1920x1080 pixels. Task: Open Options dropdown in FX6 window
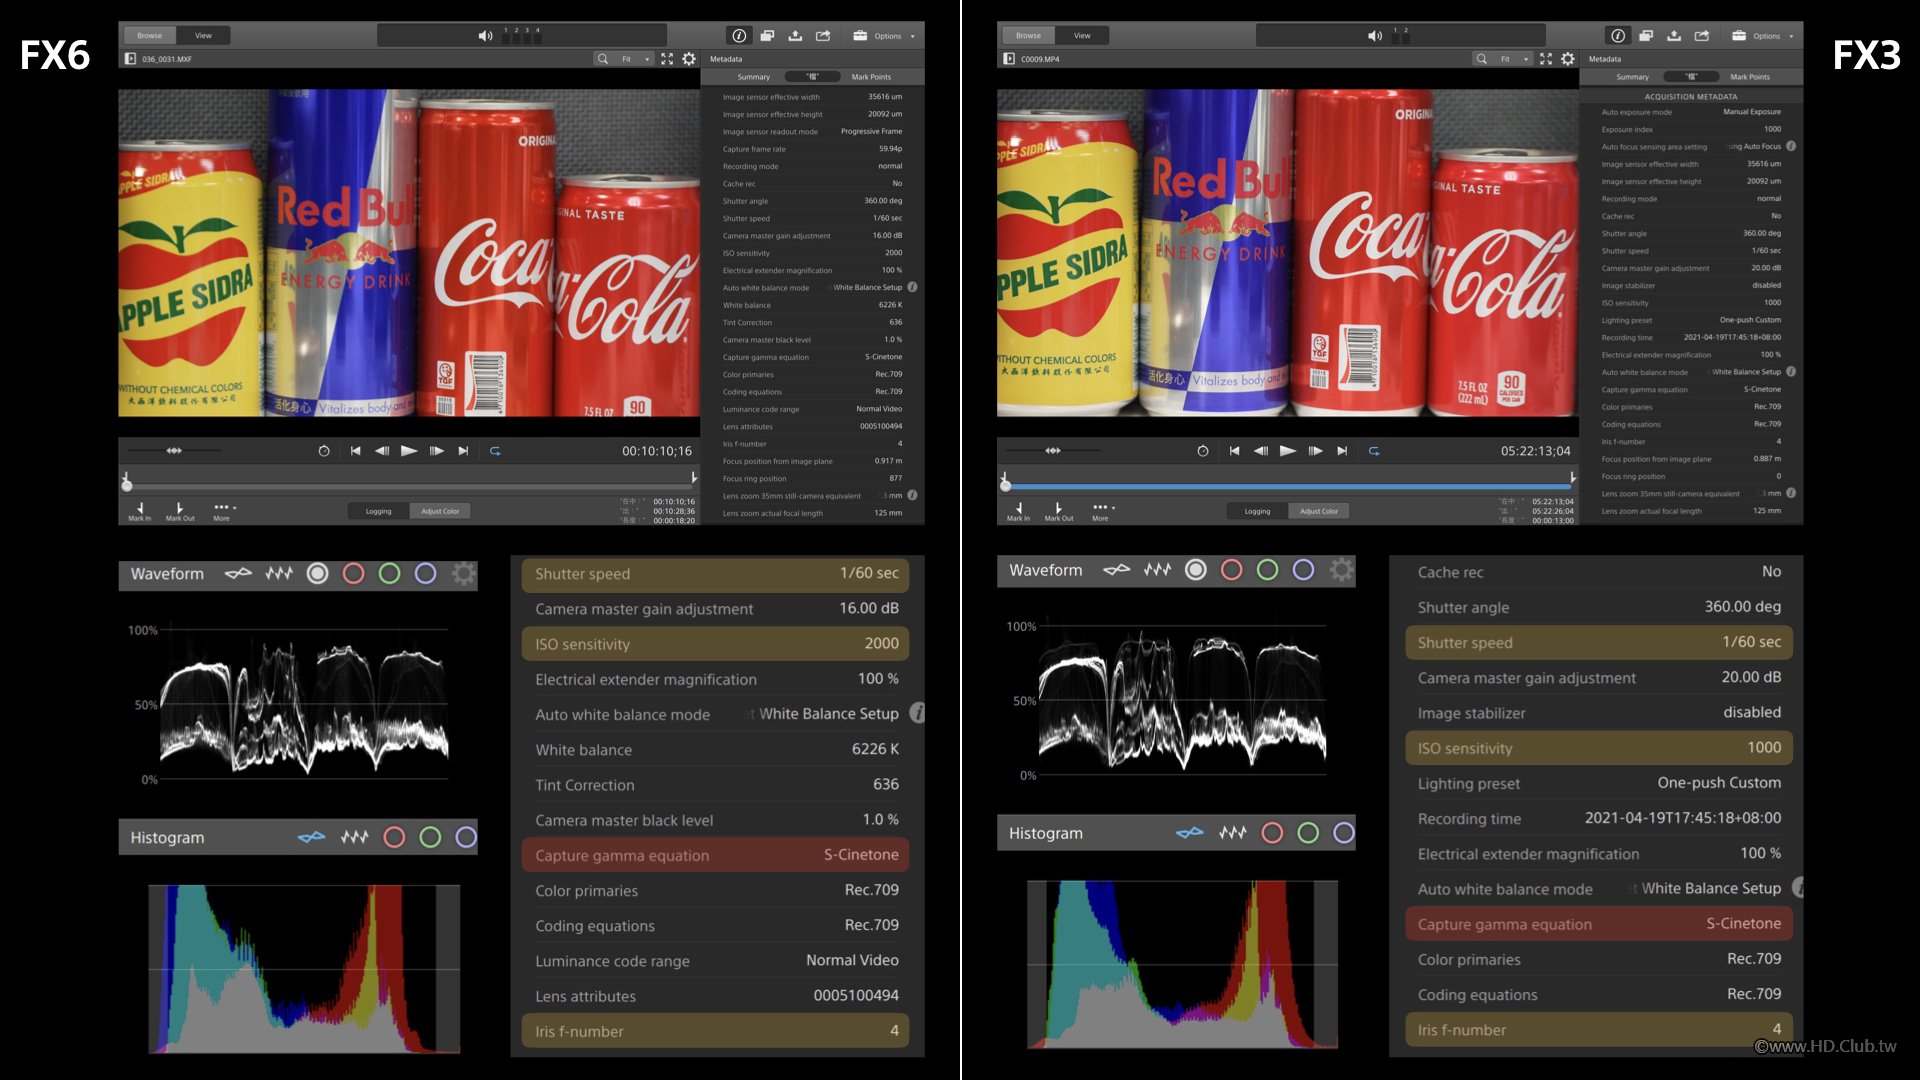tap(884, 36)
